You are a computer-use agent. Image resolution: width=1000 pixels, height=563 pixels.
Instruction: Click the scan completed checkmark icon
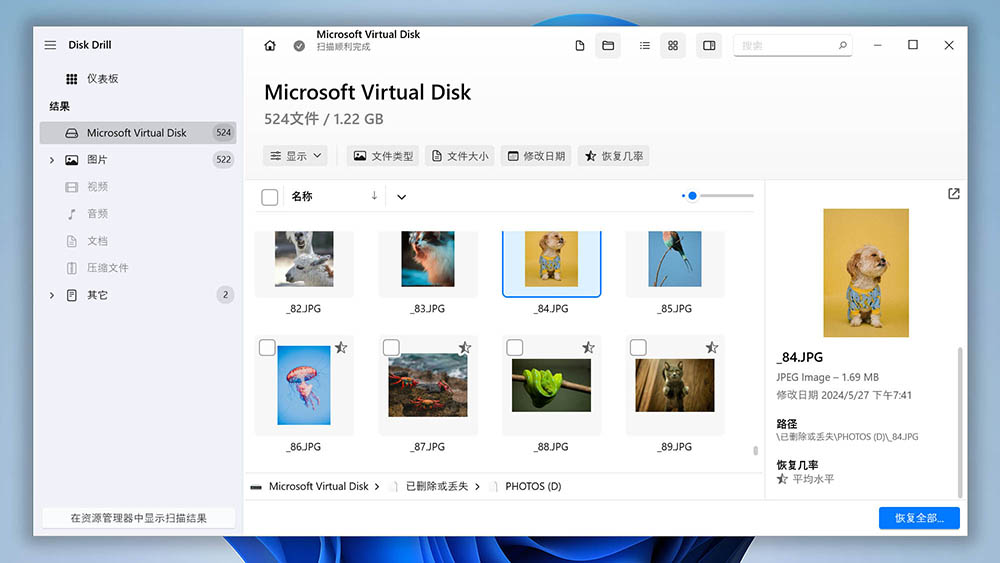(299, 46)
